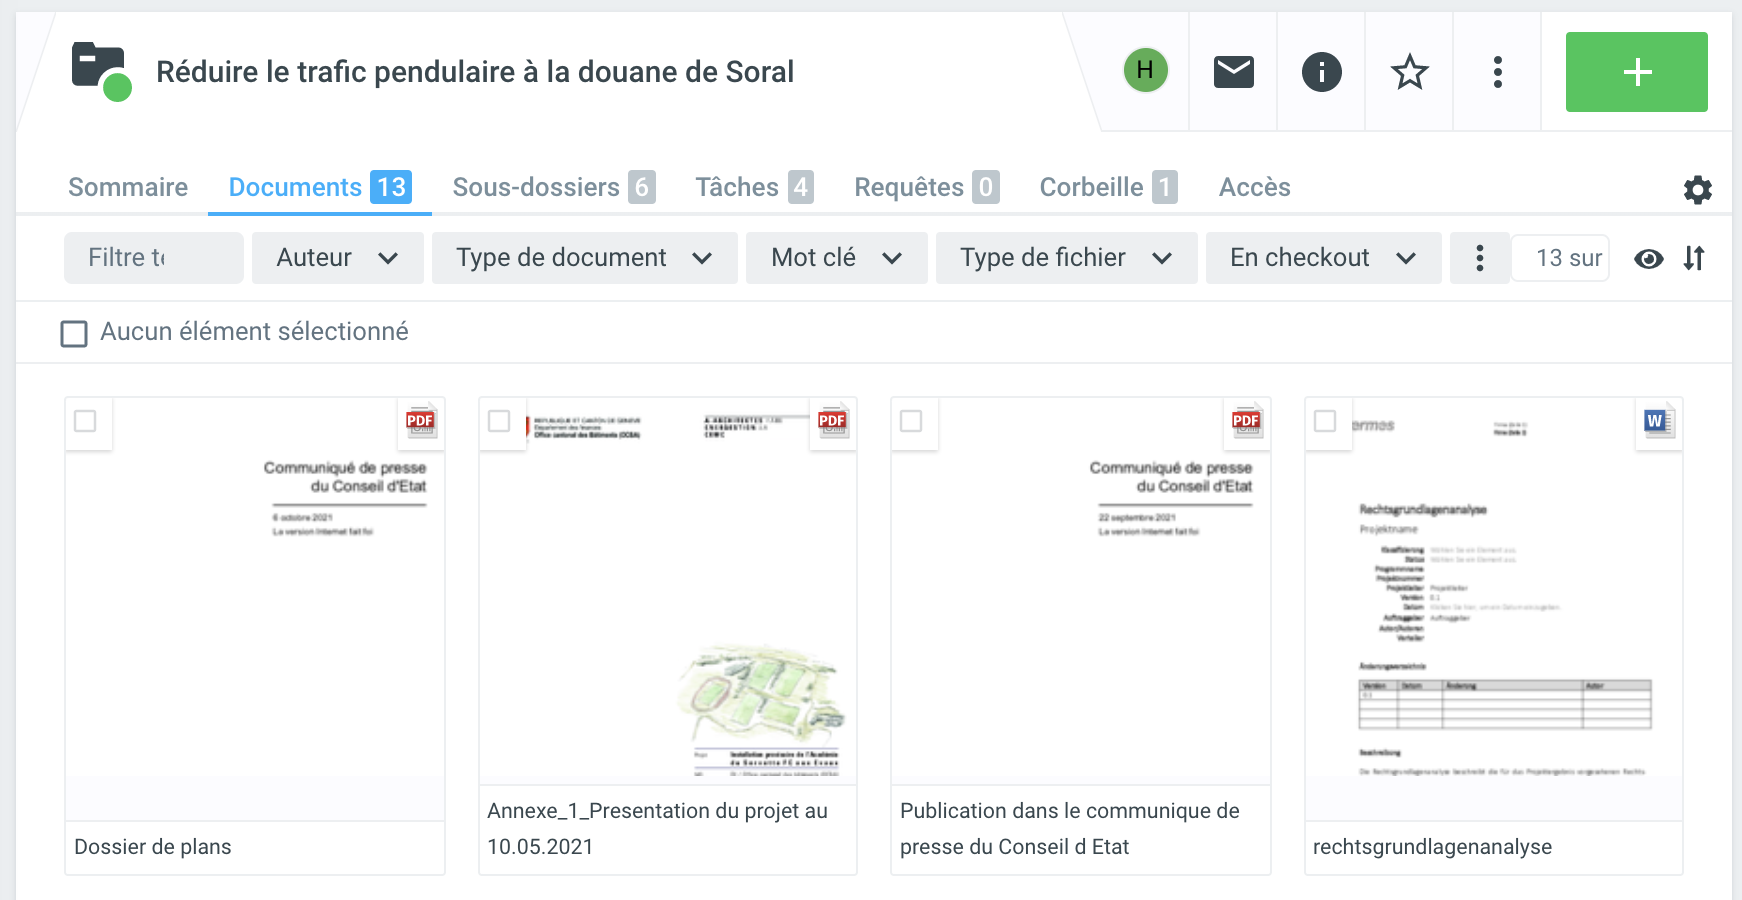Open the settings gear icon
This screenshot has height=900, width=1742.
click(x=1697, y=190)
